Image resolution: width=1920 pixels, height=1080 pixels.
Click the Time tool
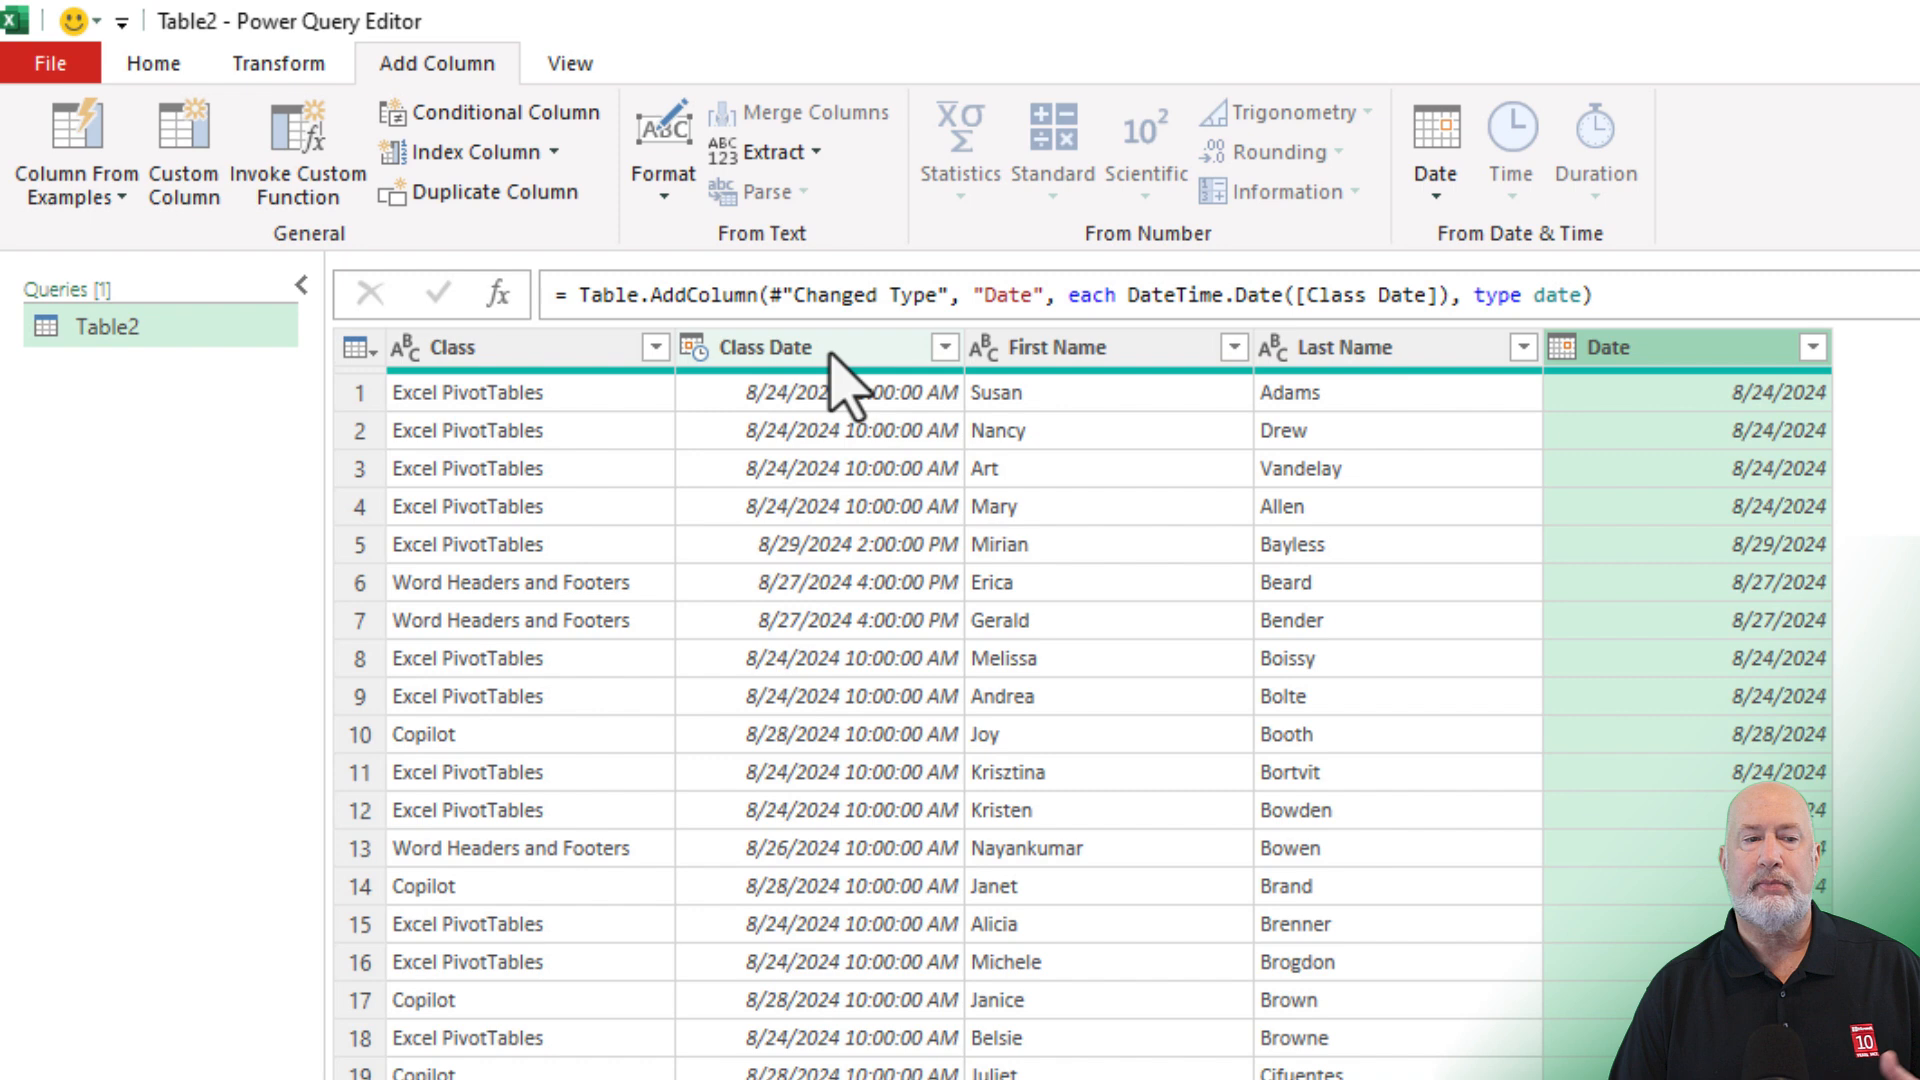tap(1511, 152)
